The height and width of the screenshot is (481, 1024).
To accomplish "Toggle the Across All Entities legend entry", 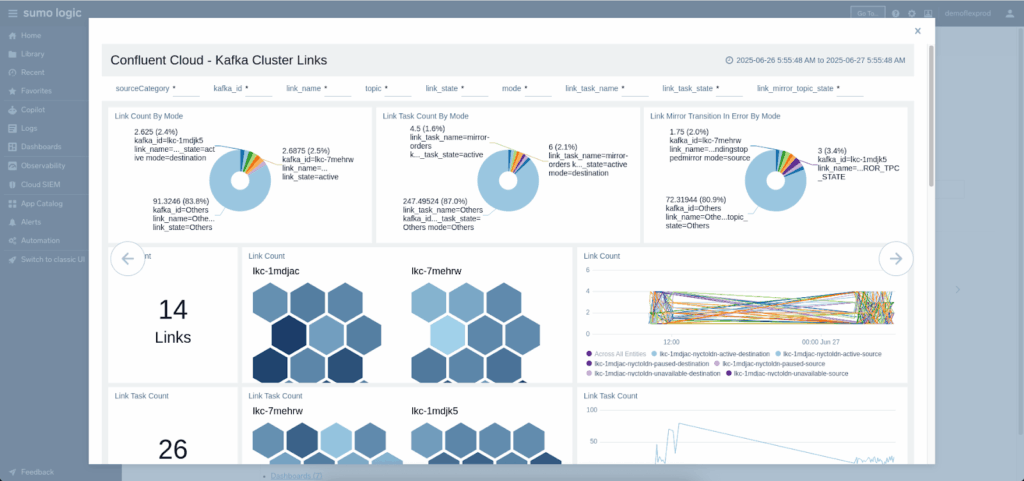I will coord(619,354).
